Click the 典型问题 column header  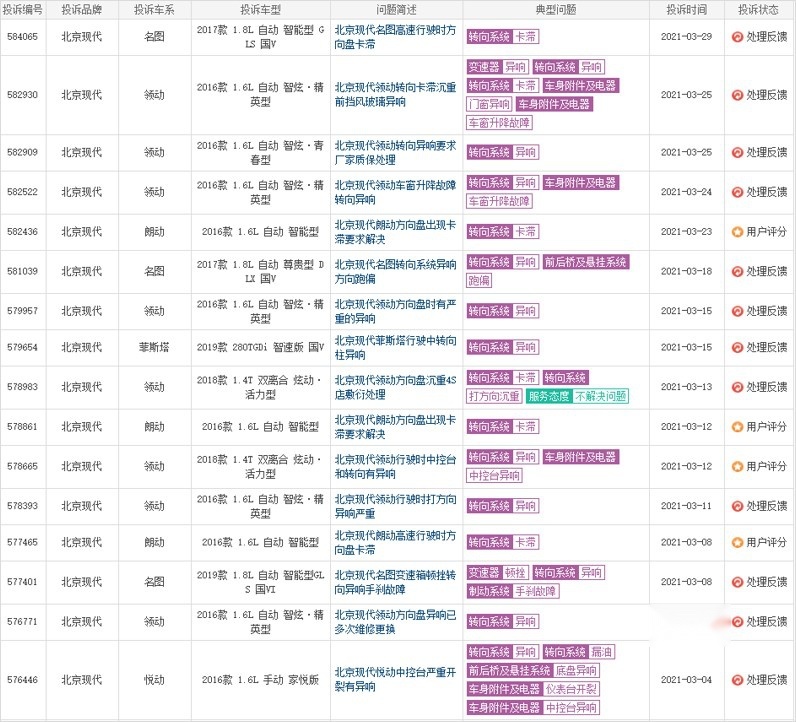pos(556,10)
